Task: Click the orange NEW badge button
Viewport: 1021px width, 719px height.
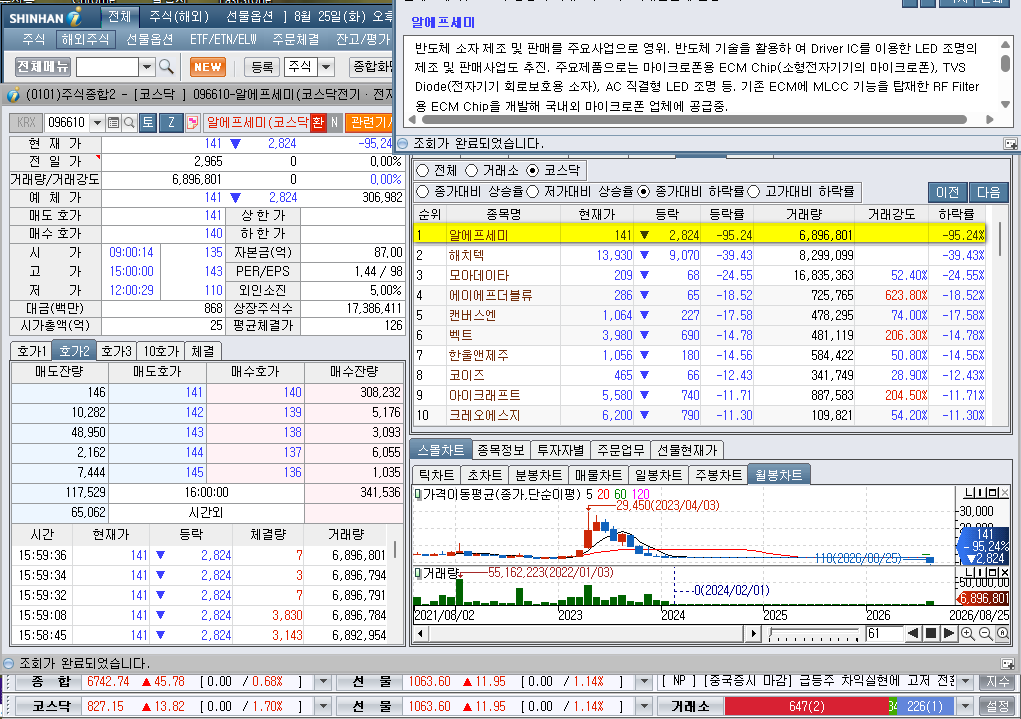Action: click(x=208, y=66)
